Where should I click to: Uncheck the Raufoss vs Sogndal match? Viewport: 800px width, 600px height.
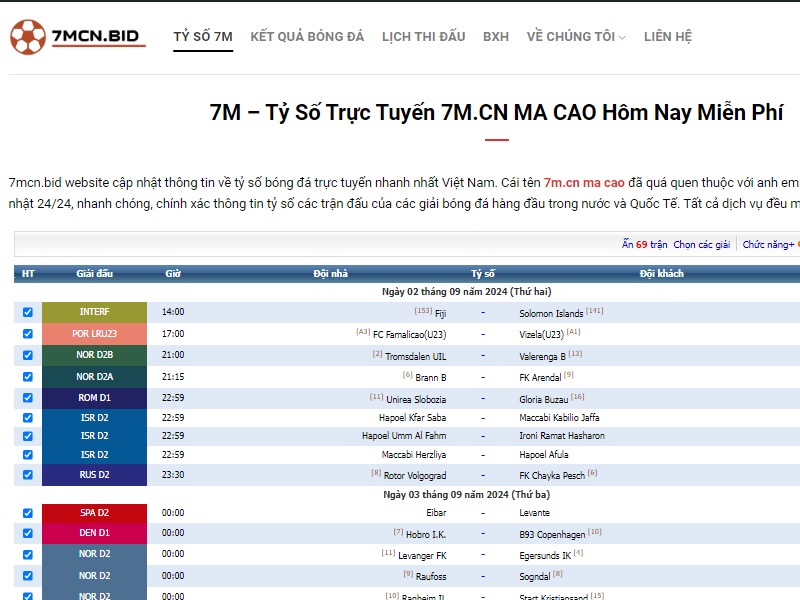28,576
